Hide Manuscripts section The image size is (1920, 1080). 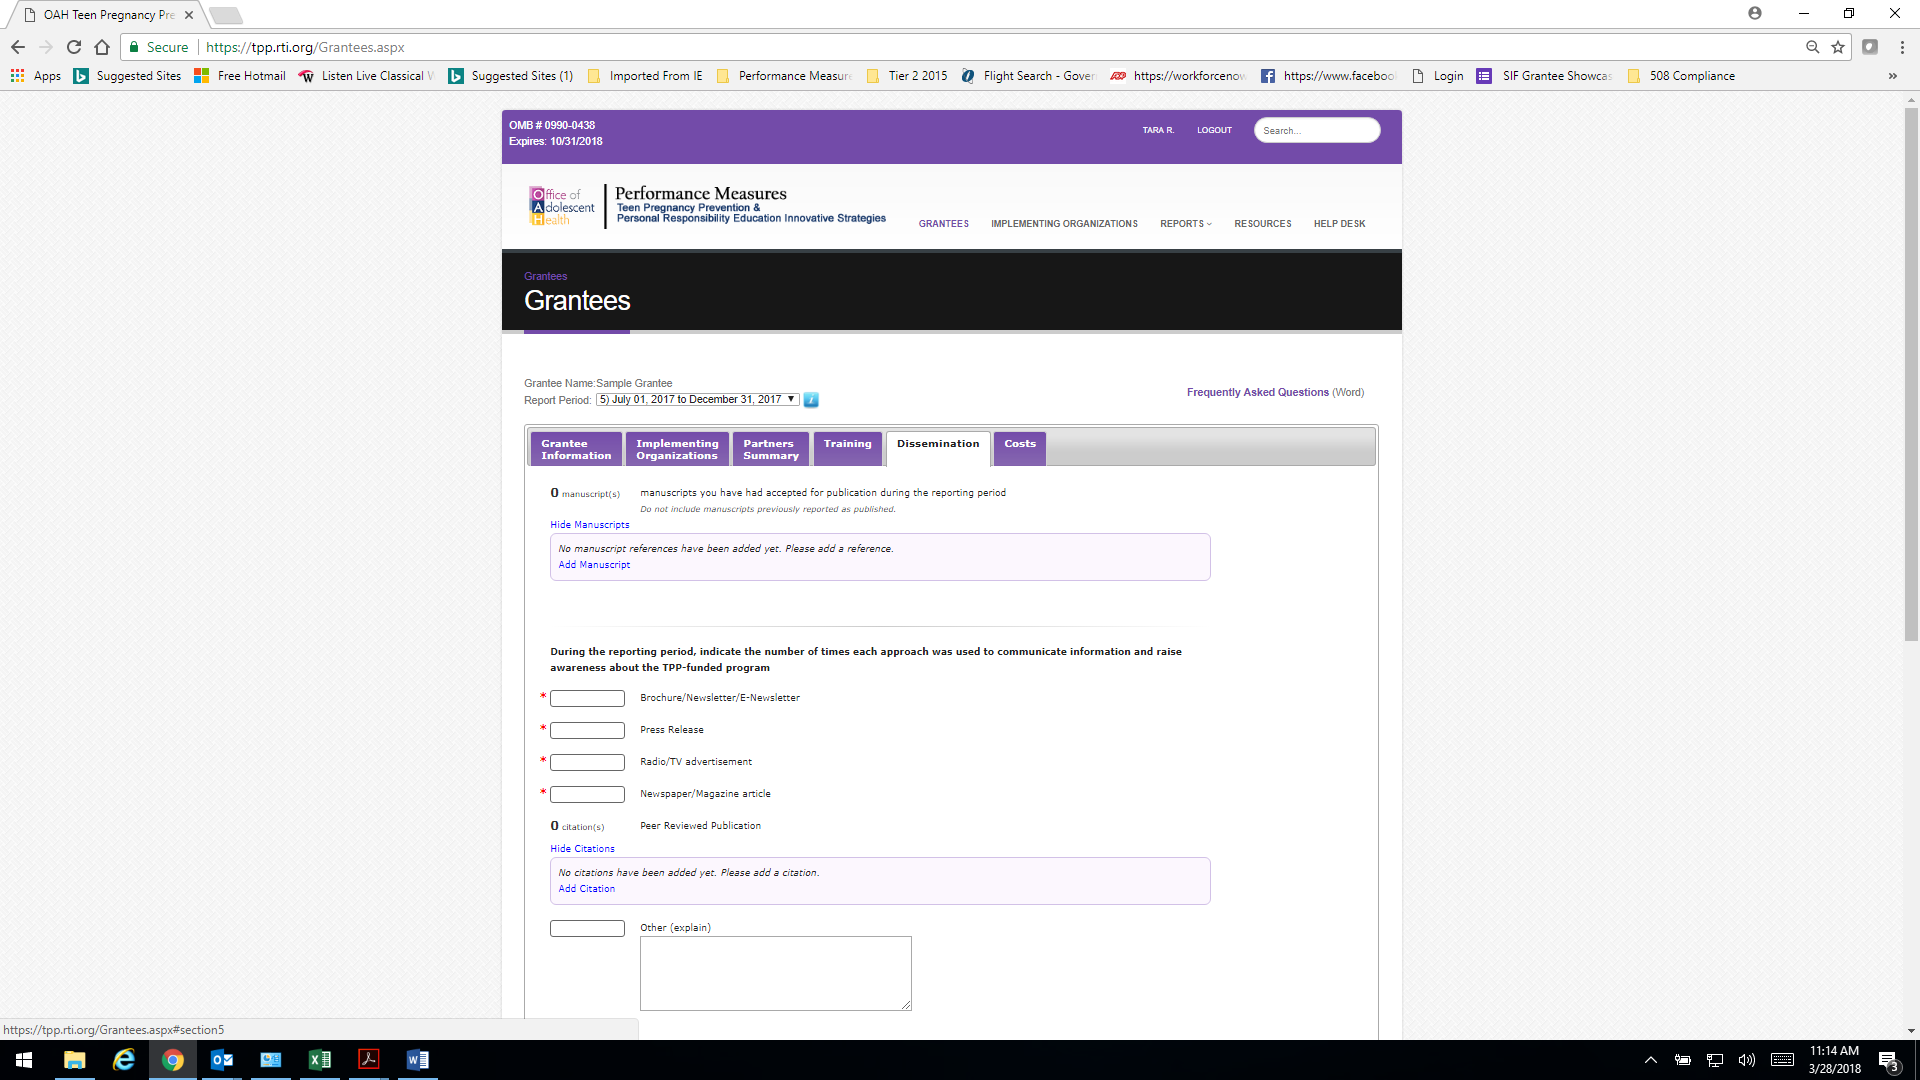589,525
